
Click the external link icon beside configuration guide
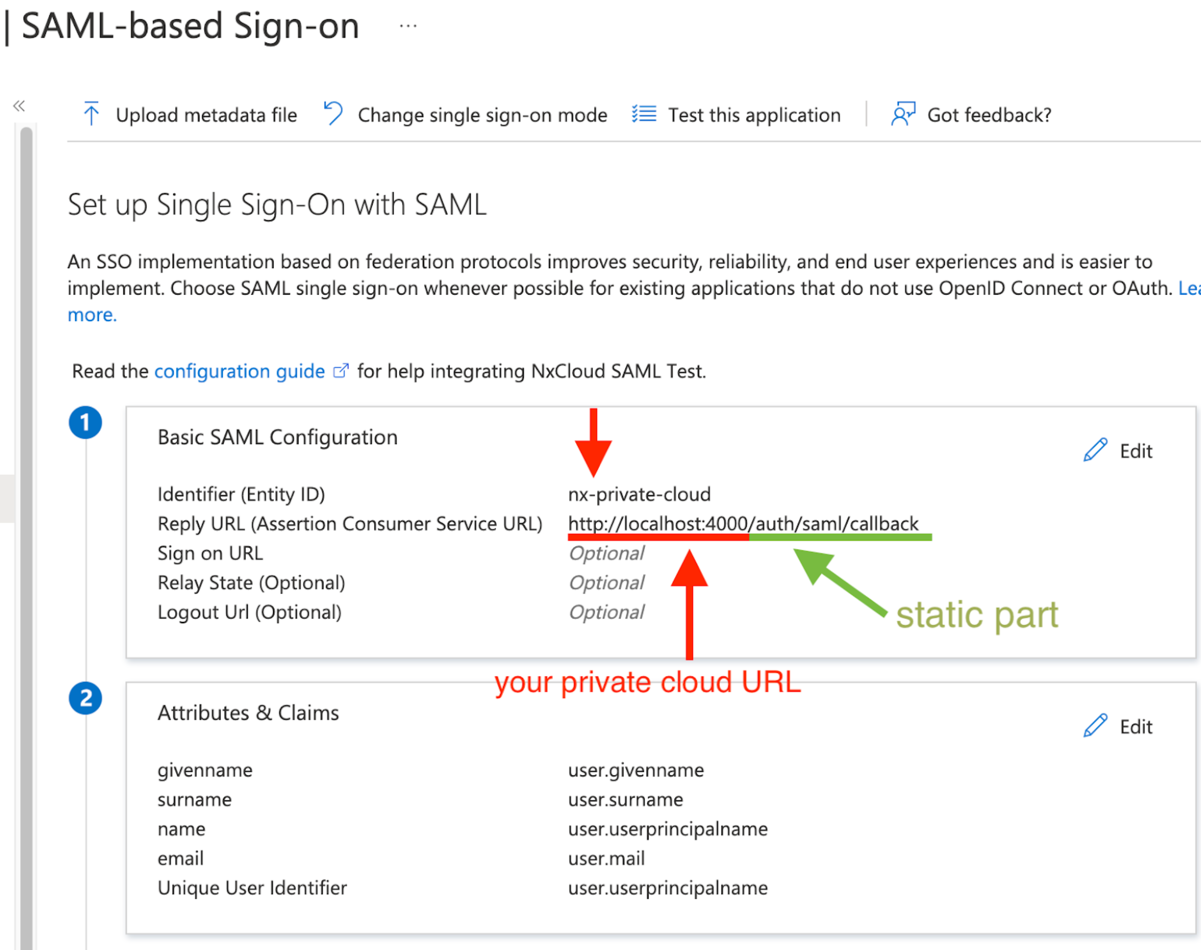(341, 371)
